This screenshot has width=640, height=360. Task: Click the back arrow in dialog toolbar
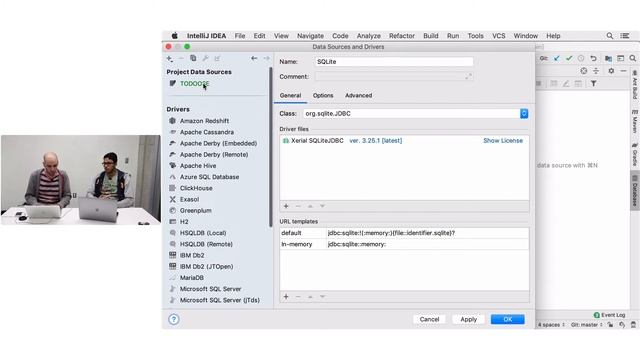click(x=254, y=58)
